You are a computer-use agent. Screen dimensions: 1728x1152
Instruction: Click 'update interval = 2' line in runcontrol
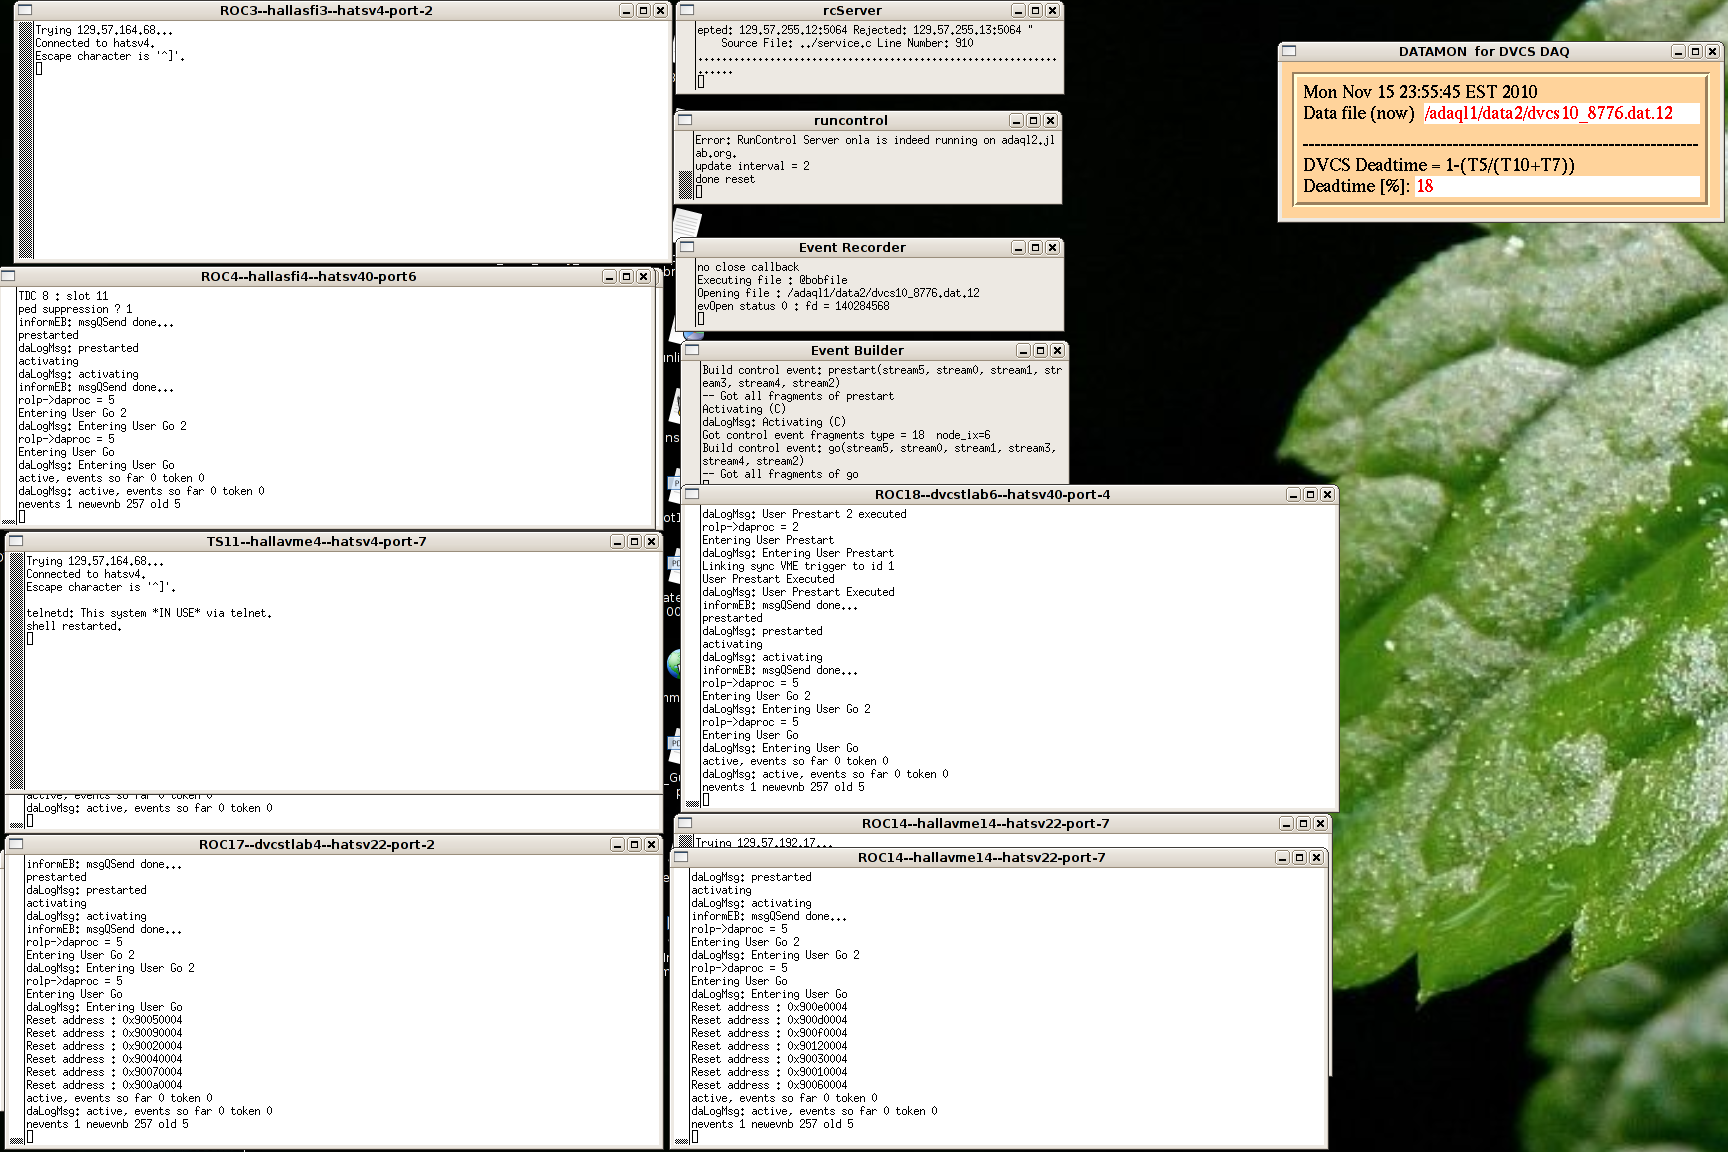pos(753,166)
